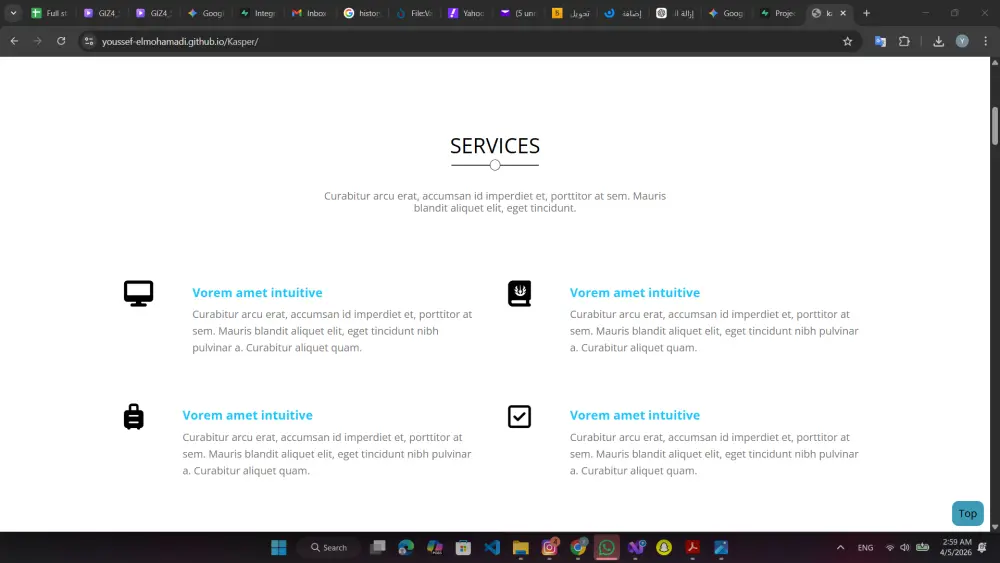Switch to the 'histor' Google tab
Screen dimensions: 1000x563
click(362, 13)
